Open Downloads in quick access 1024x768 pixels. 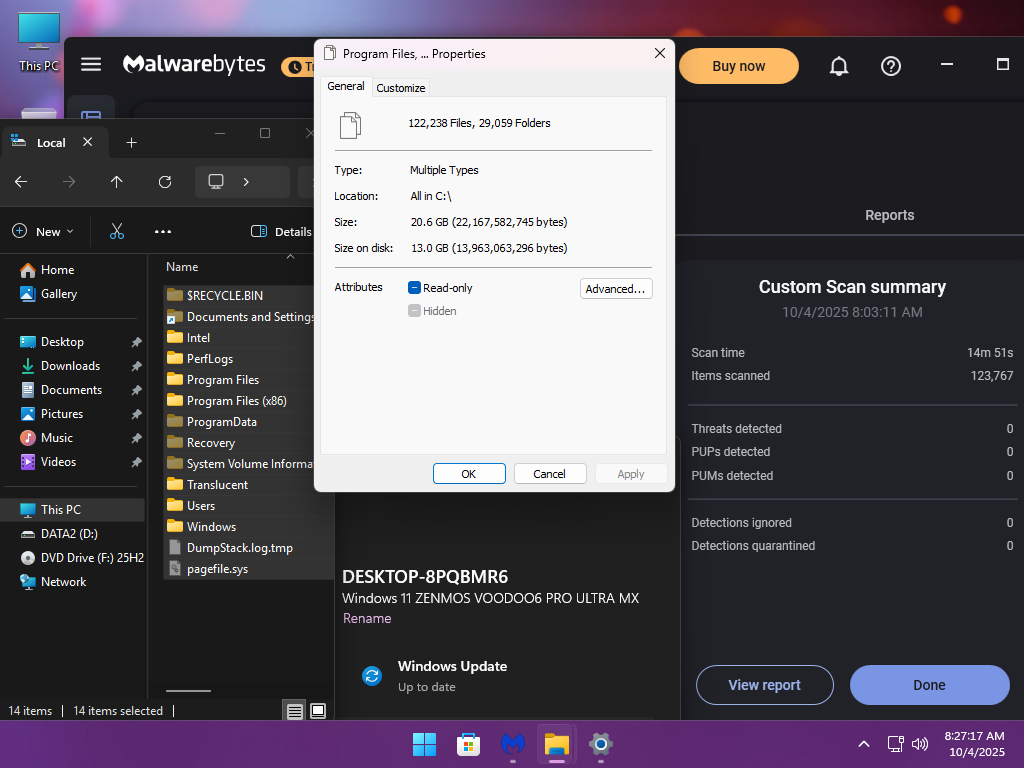point(71,366)
